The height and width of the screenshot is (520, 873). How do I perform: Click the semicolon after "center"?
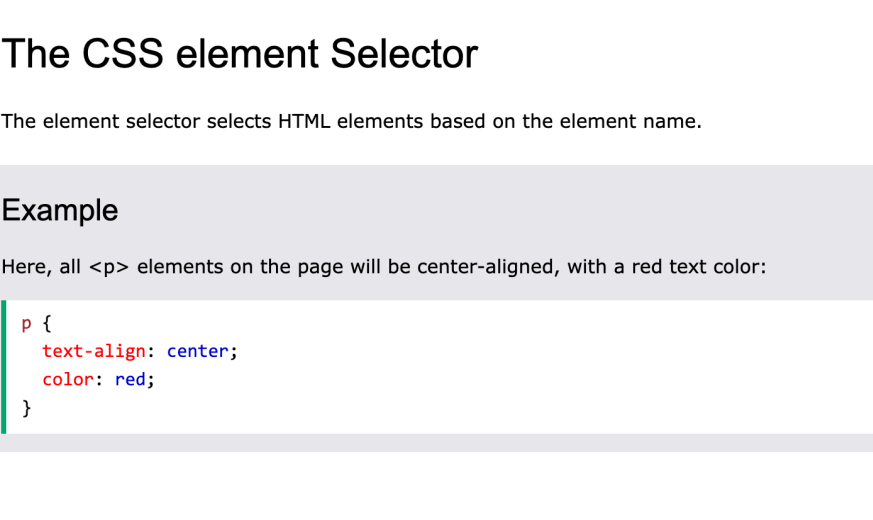pos(234,352)
